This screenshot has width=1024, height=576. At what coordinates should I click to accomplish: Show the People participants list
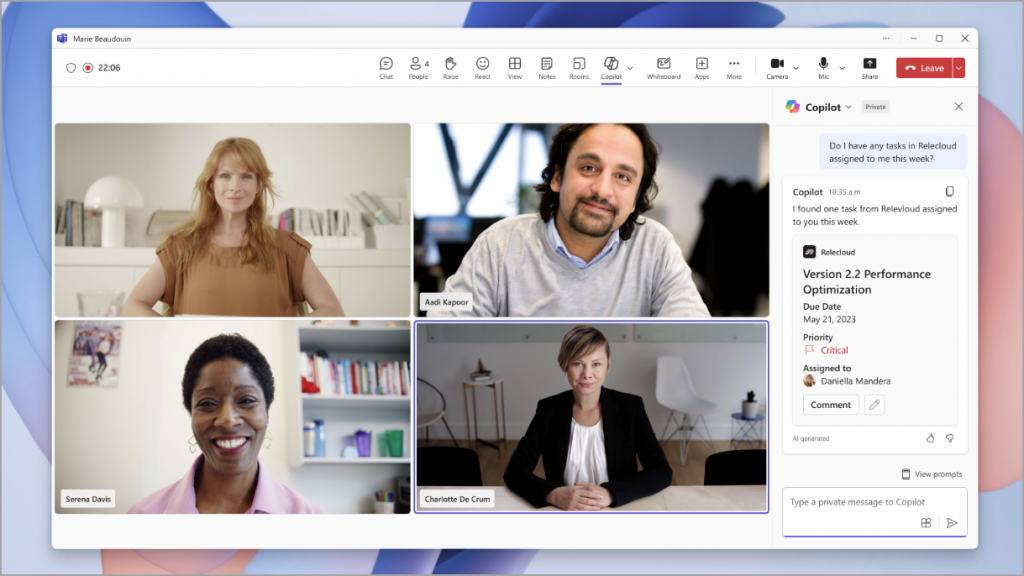(x=418, y=68)
